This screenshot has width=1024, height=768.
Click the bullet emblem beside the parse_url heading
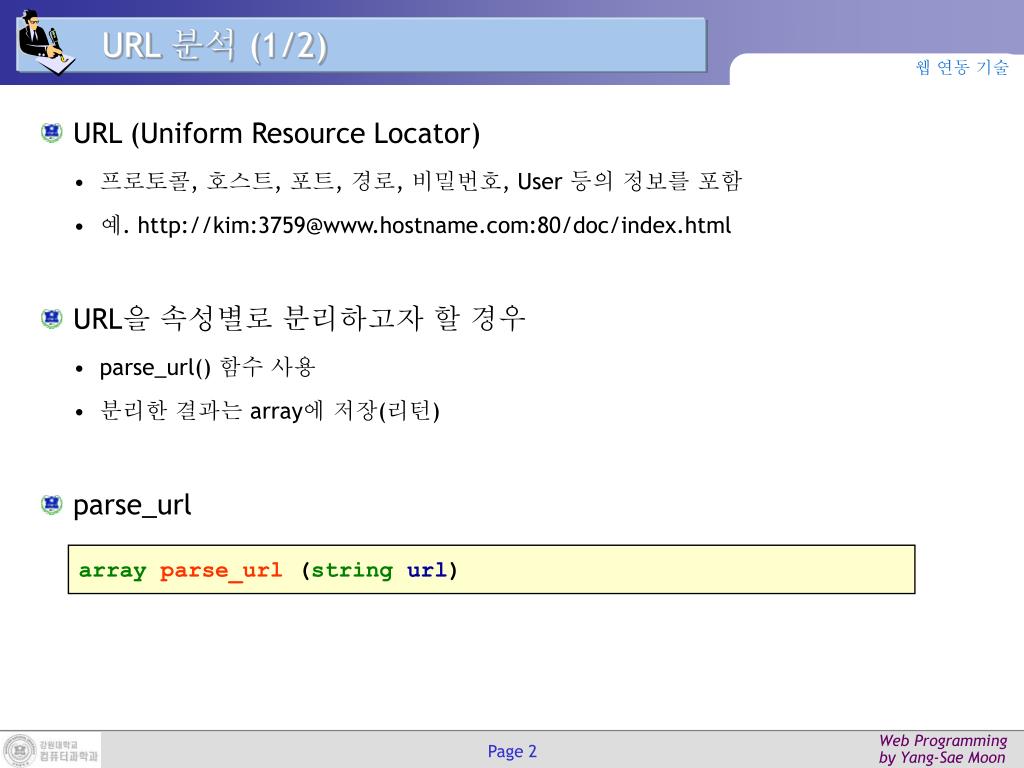coord(52,504)
